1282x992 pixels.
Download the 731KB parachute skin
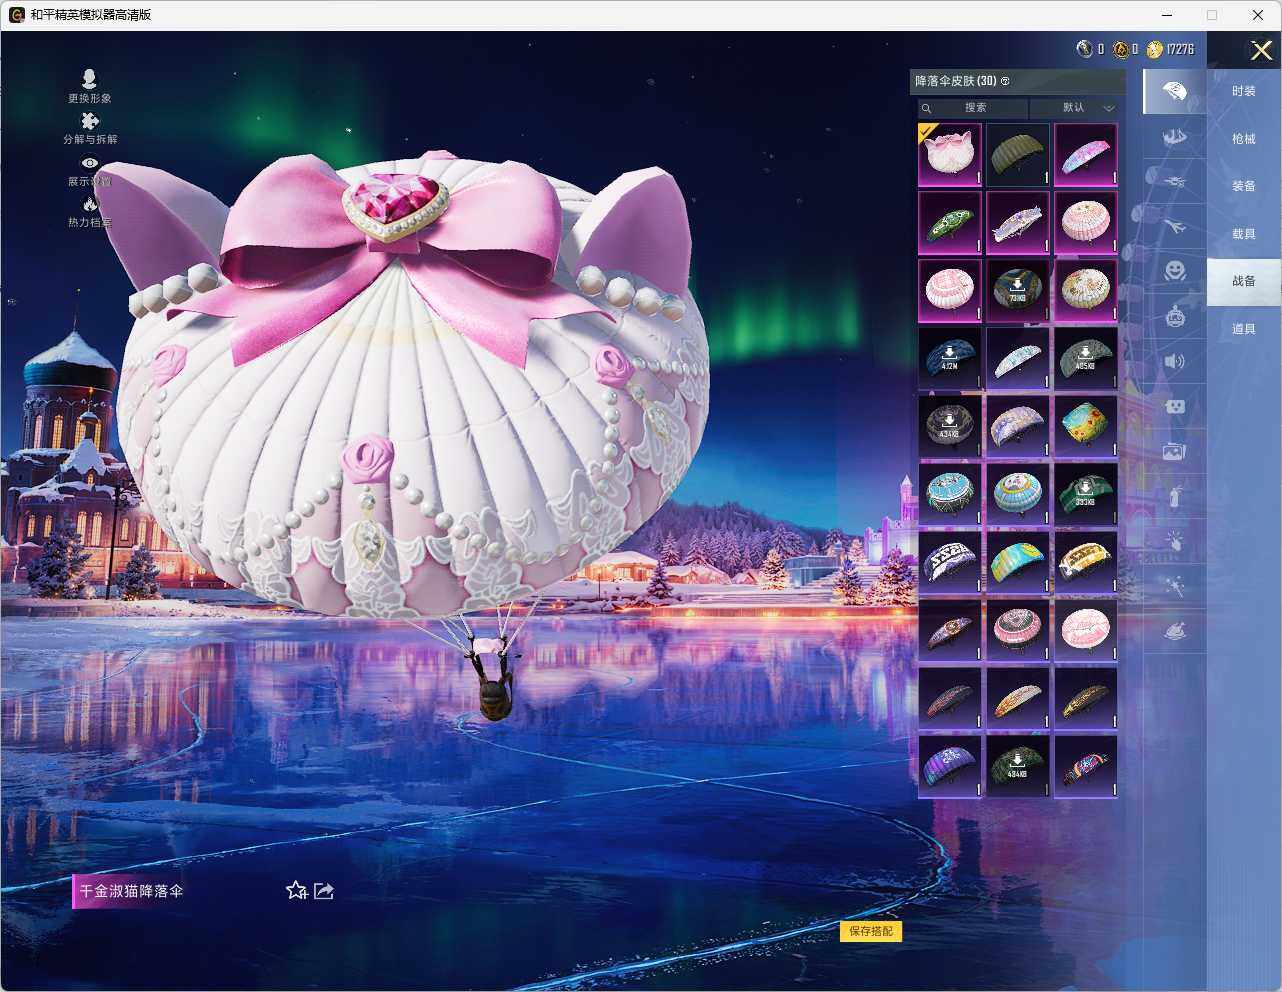click(1018, 290)
